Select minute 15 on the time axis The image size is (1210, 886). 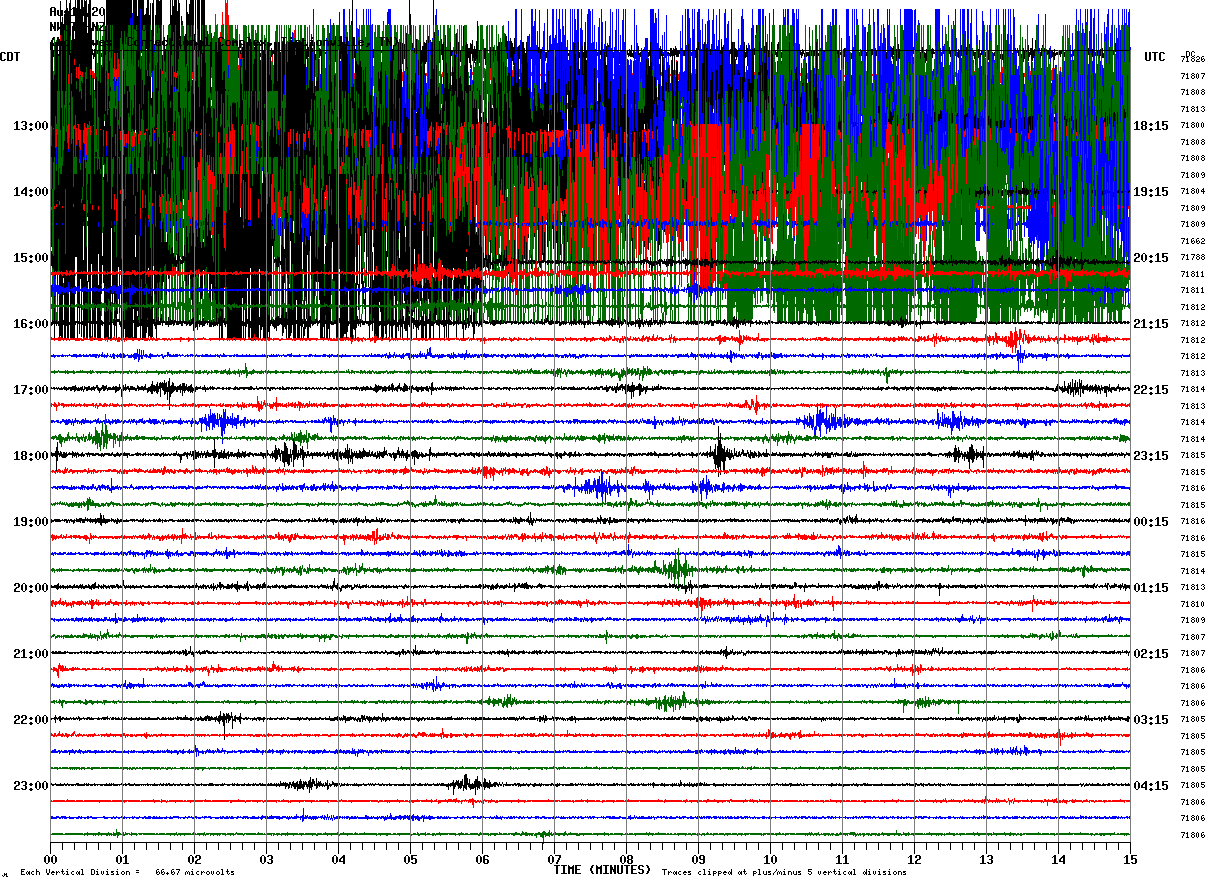[1130, 859]
